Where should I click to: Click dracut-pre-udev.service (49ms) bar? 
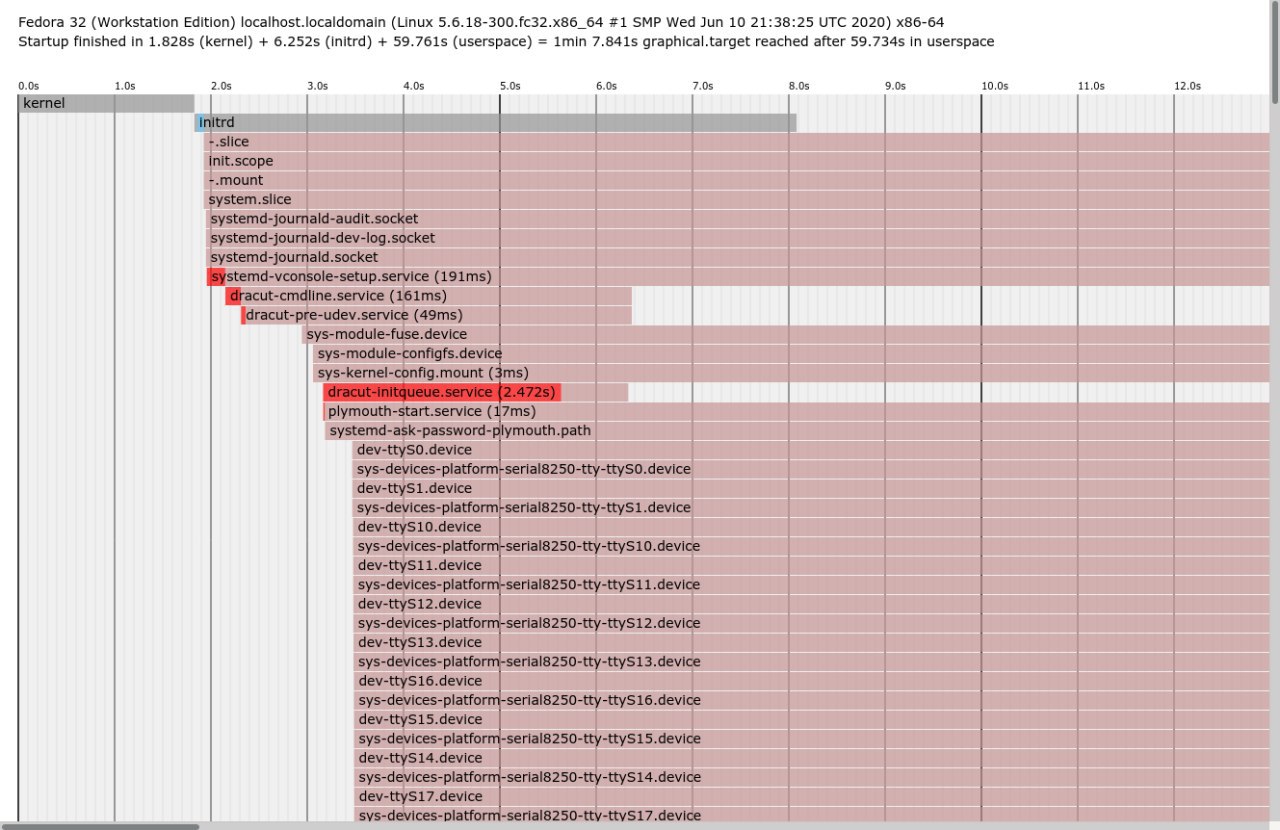tap(436, 315)
